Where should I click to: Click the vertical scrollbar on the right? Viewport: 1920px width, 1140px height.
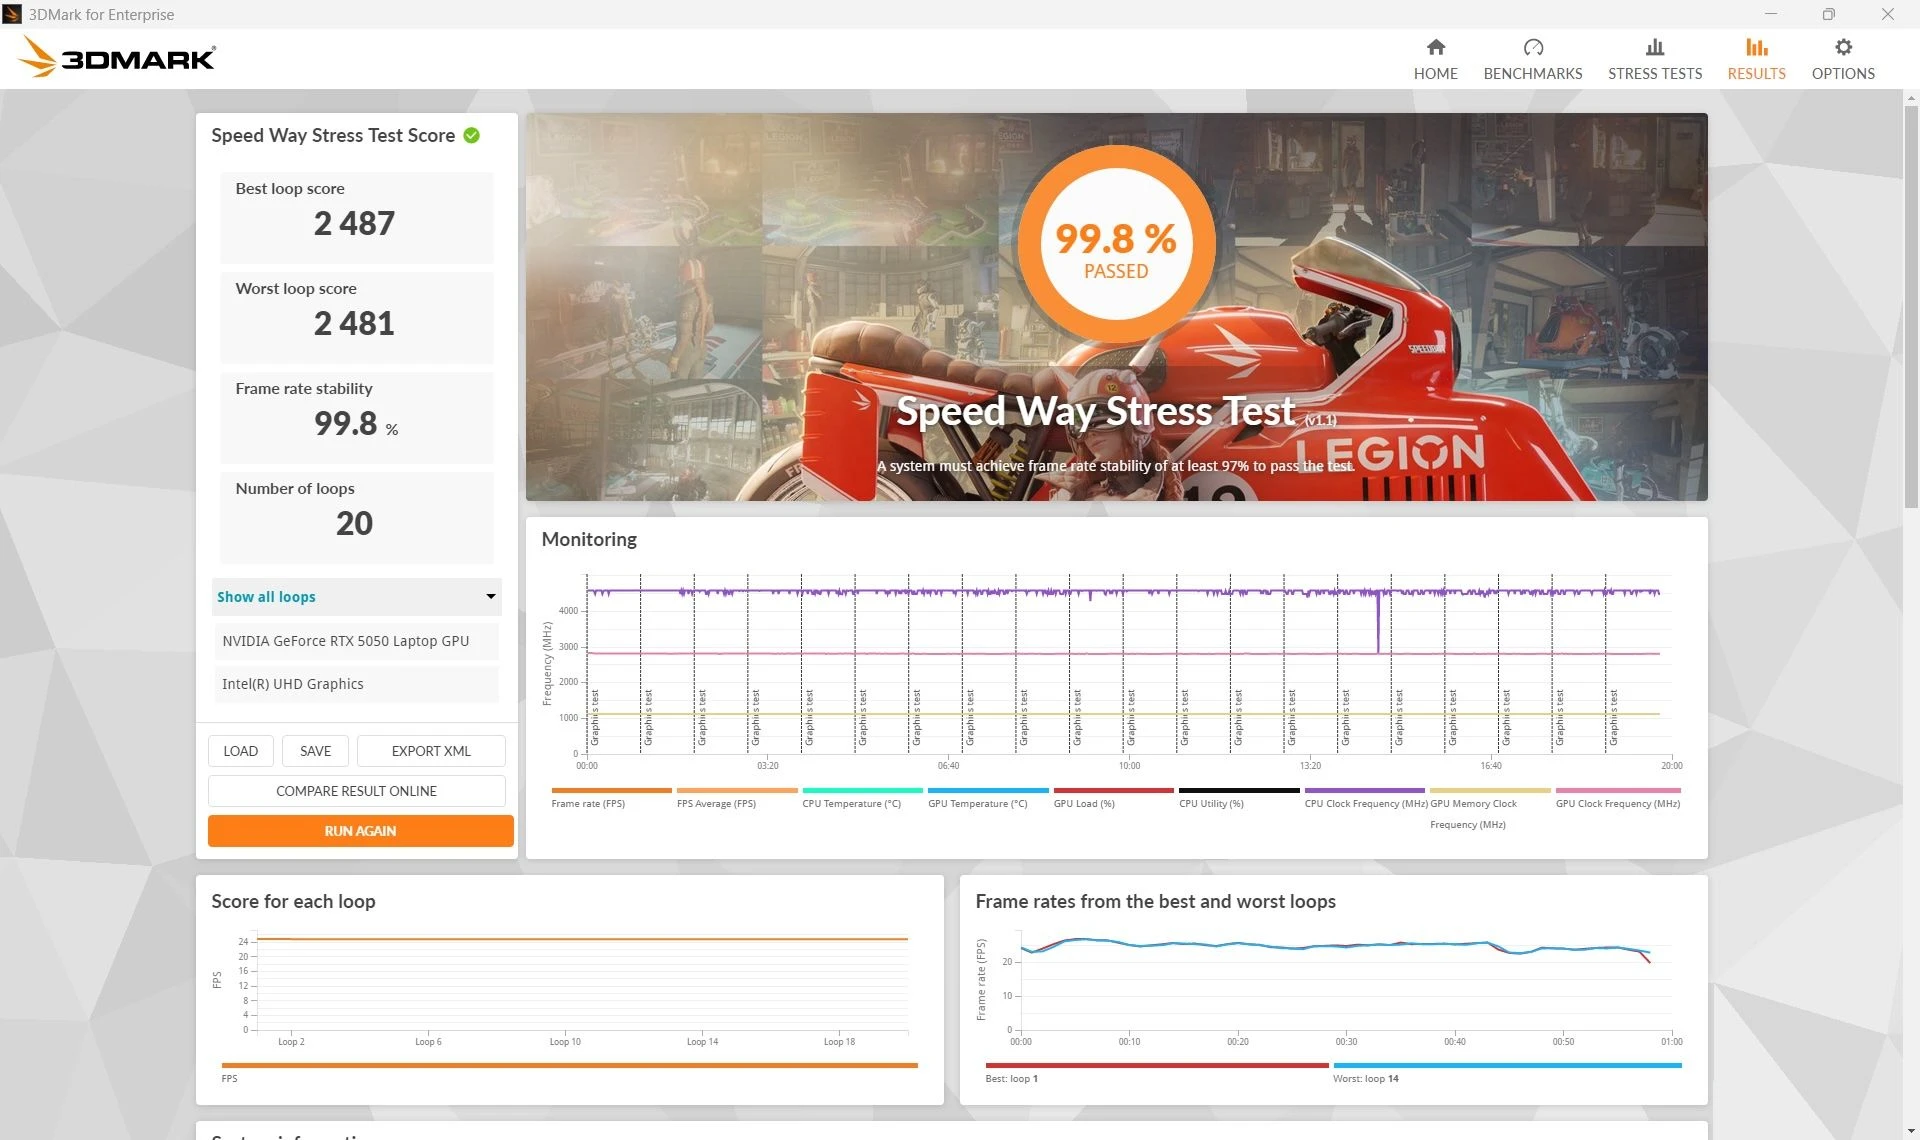pos(1911,305)
